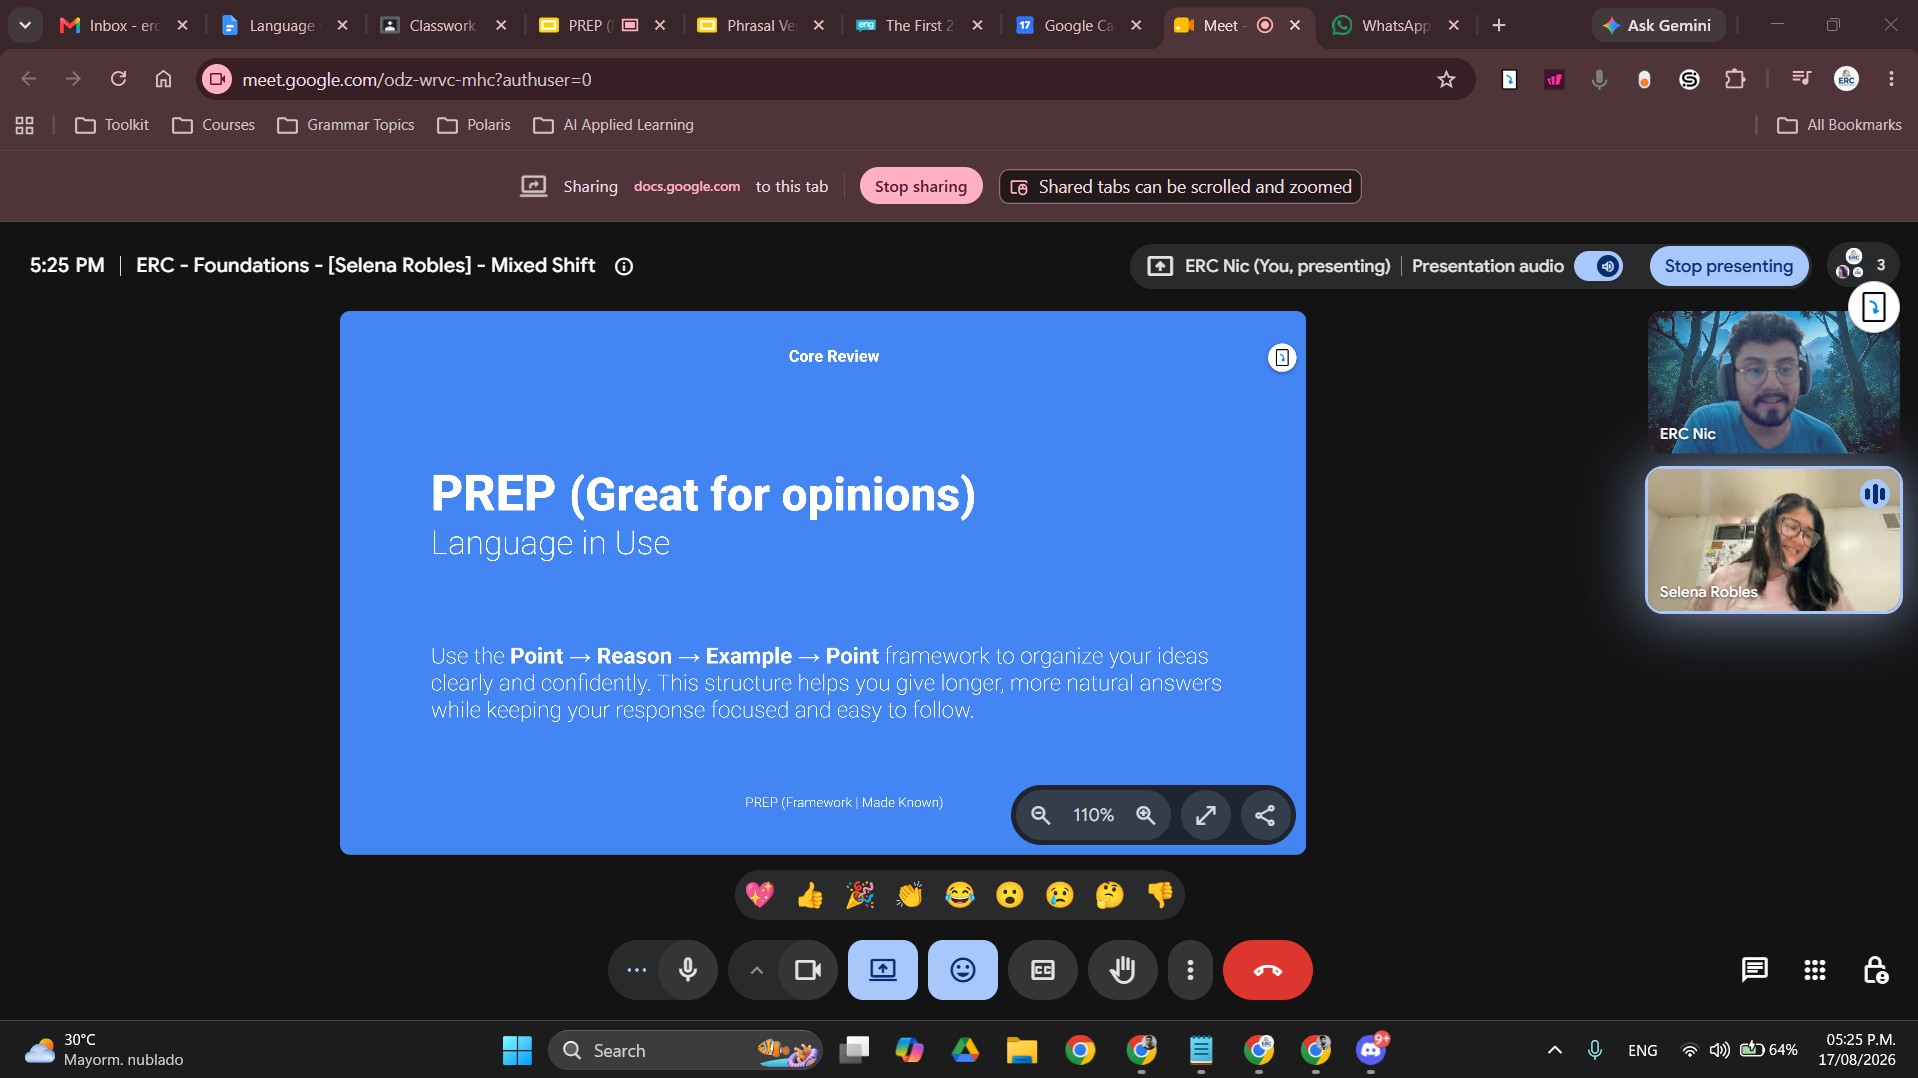Send the thumbs down reaction

pyautogui.click(x=1160, y=895)
